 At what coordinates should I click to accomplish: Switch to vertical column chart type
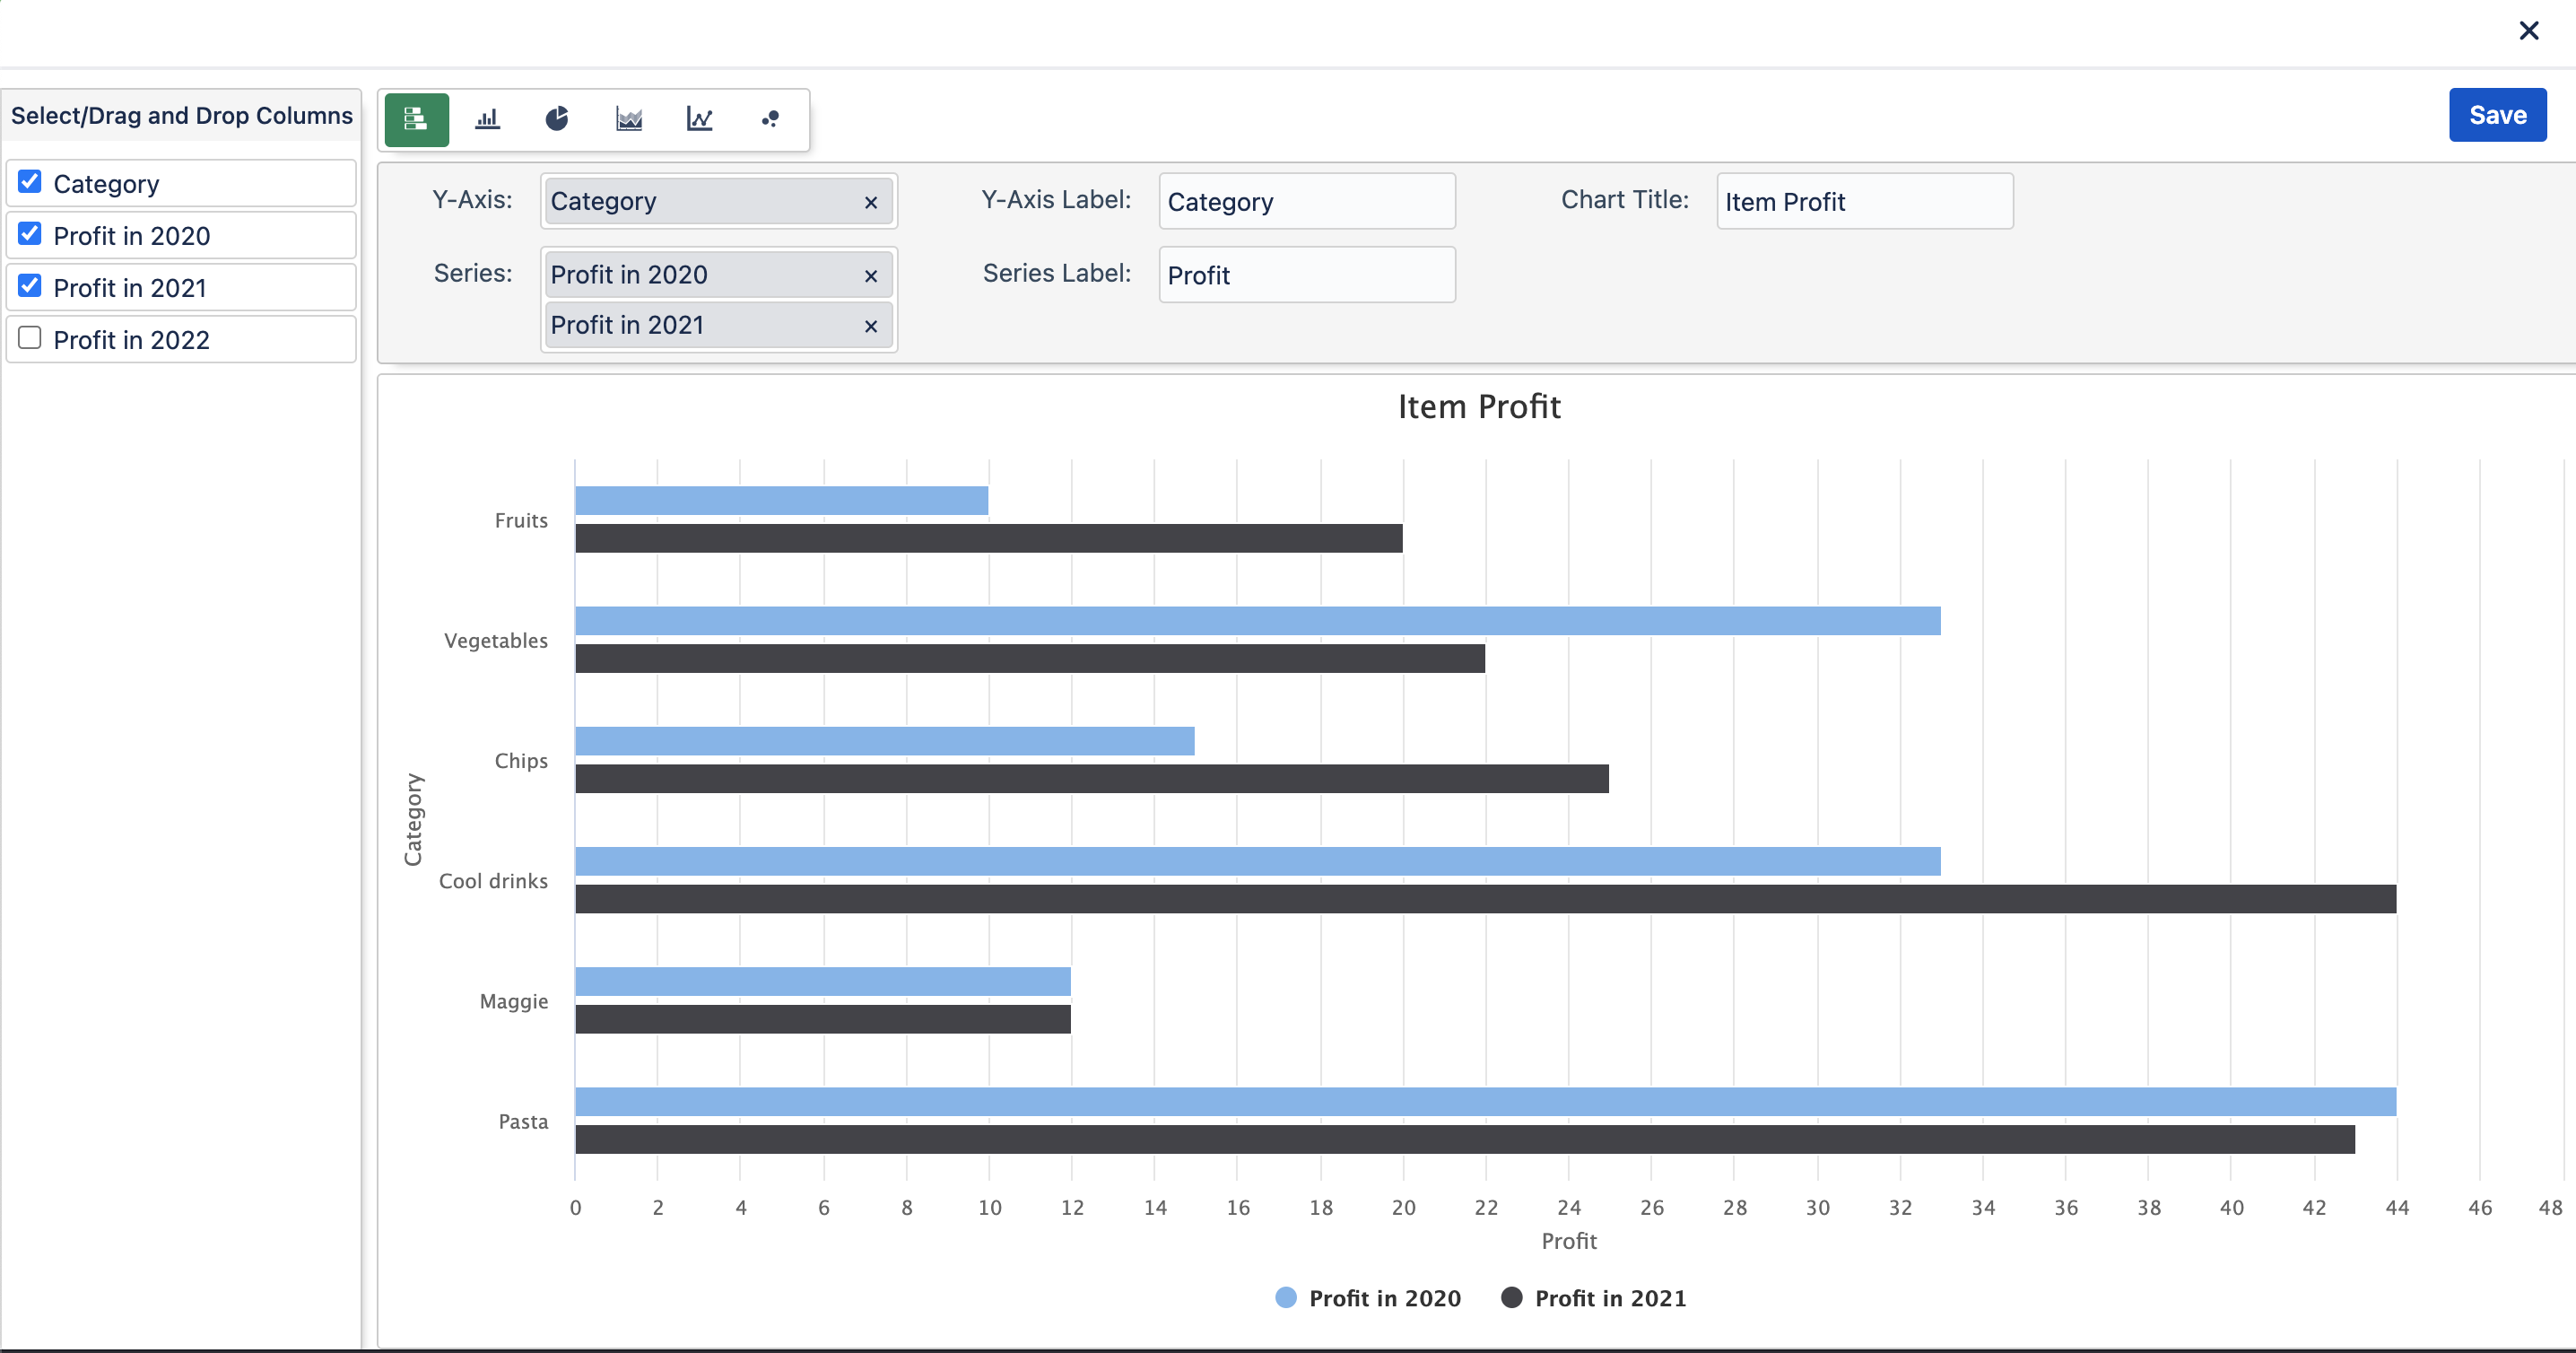(x=487, y=120)
